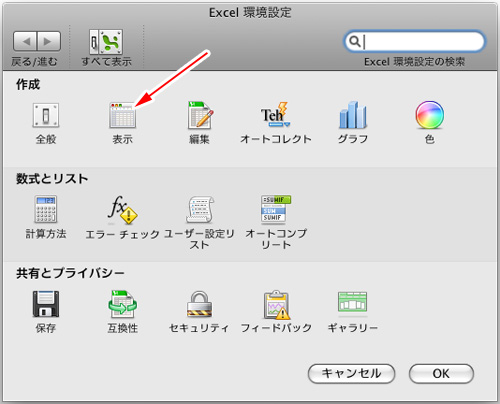Focus the Excel 環境設定の検索 search field

(414, 42)
